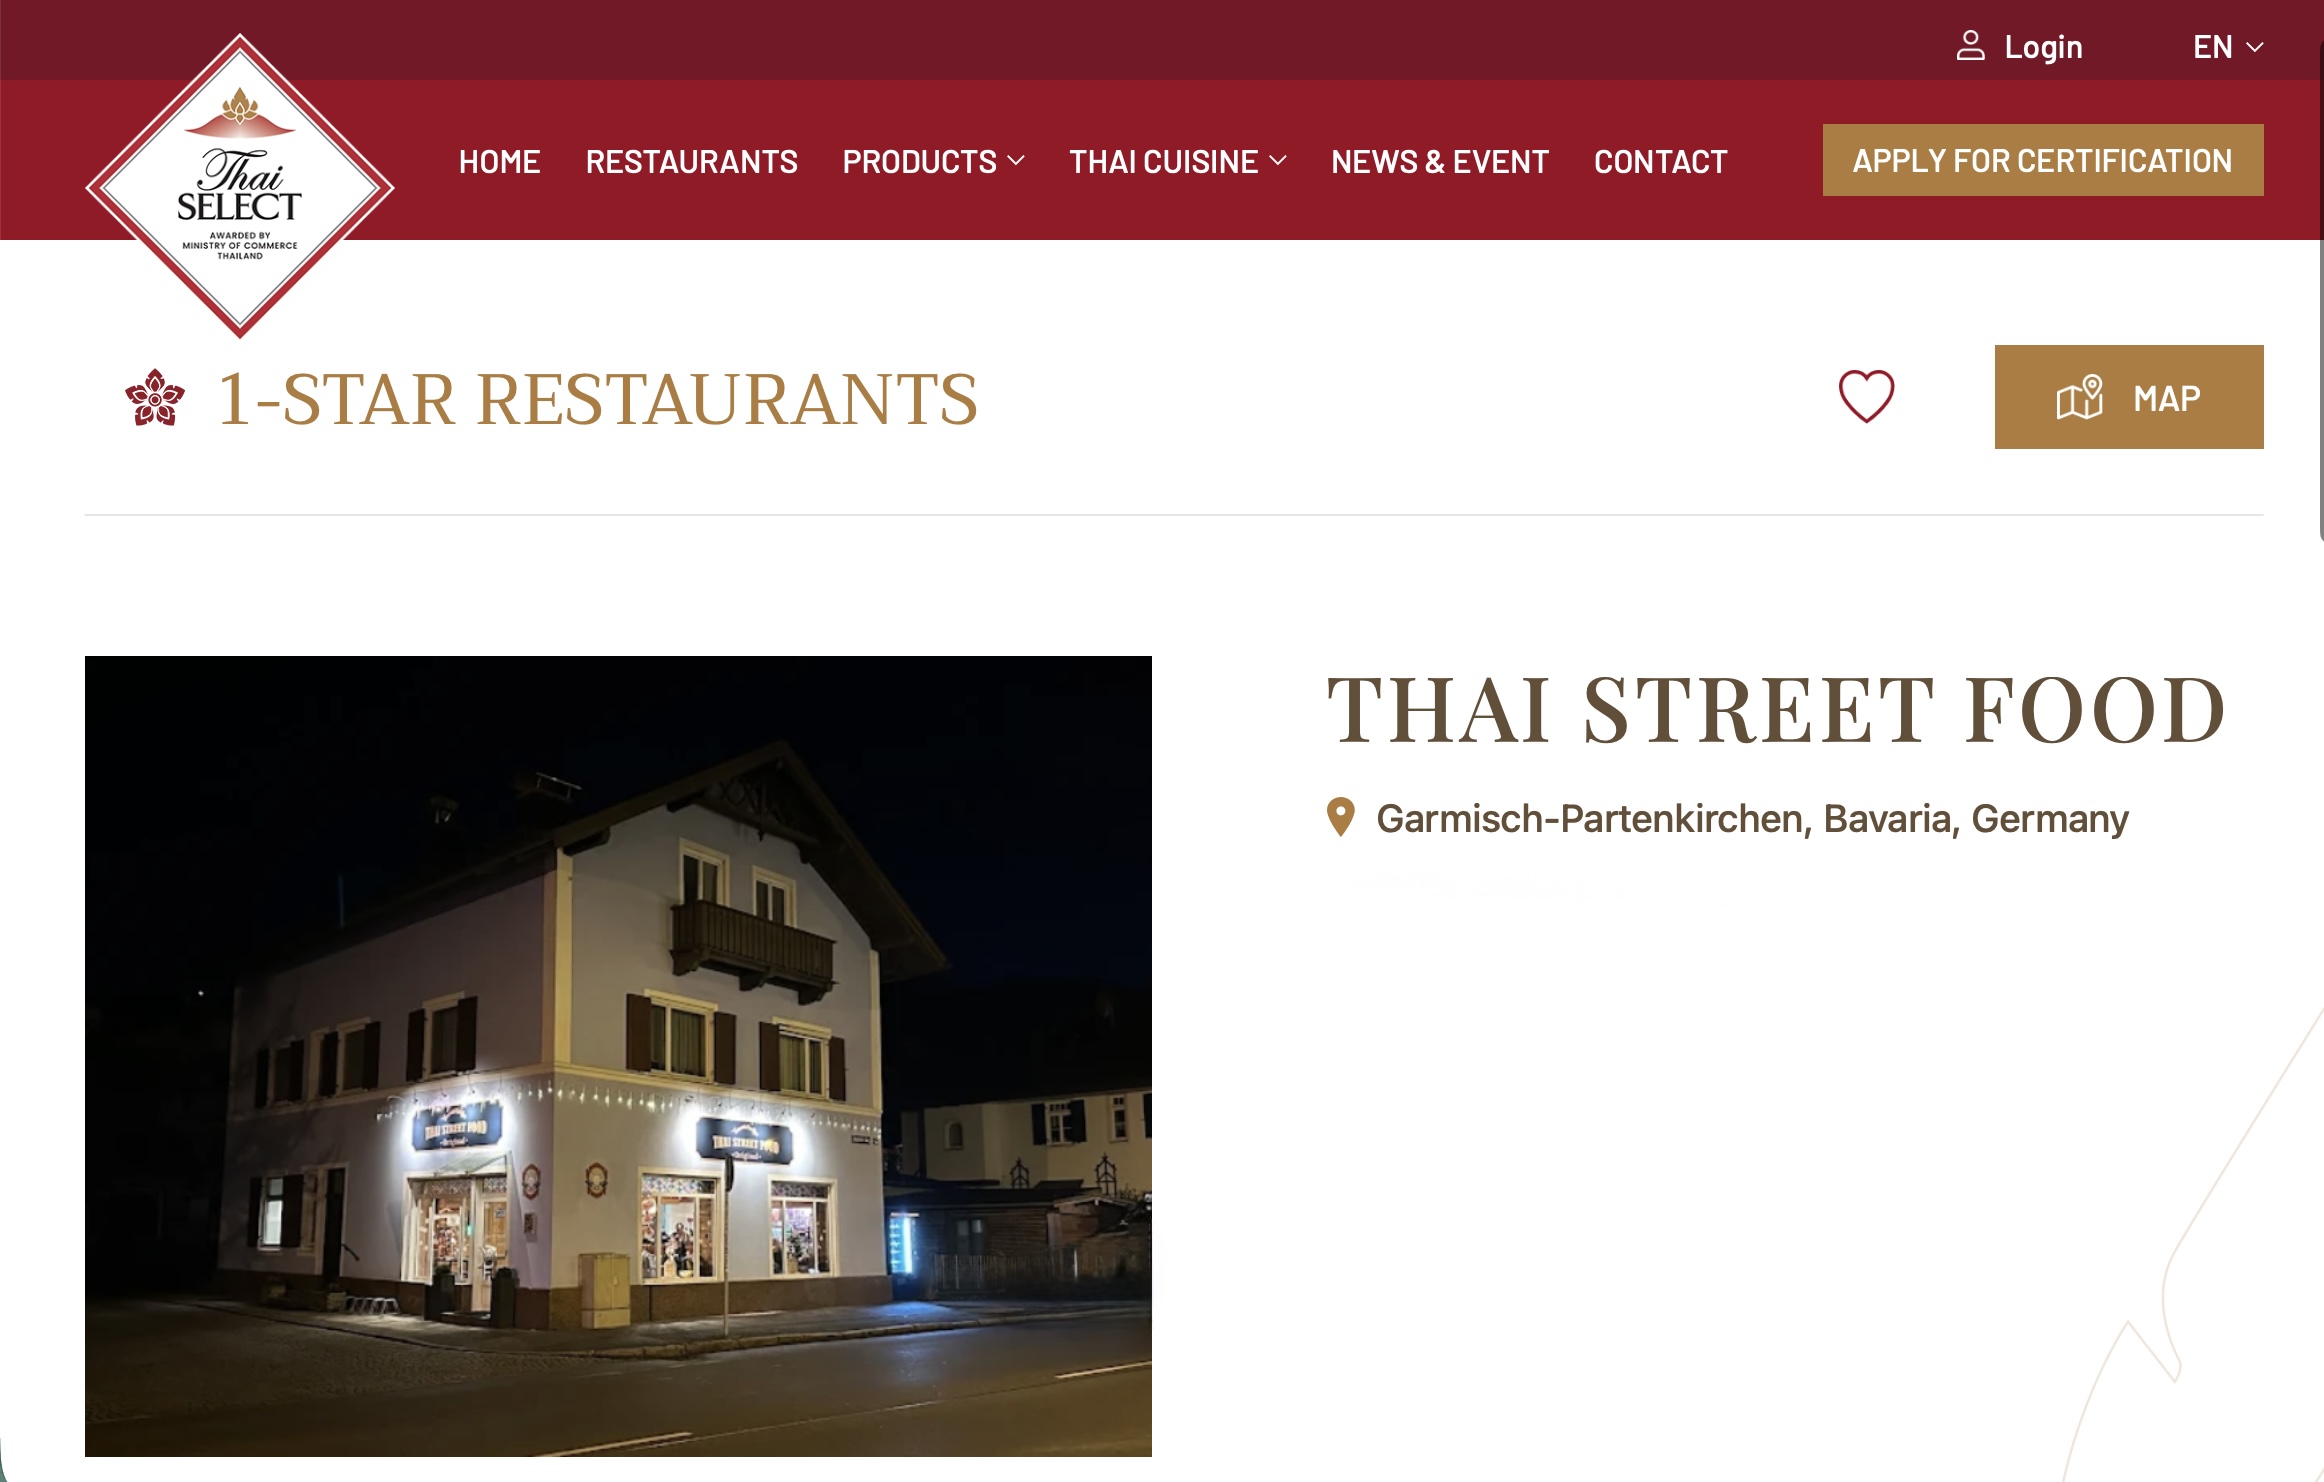
Task: Click the map pin icon in MAP button
Action: 2080,397
